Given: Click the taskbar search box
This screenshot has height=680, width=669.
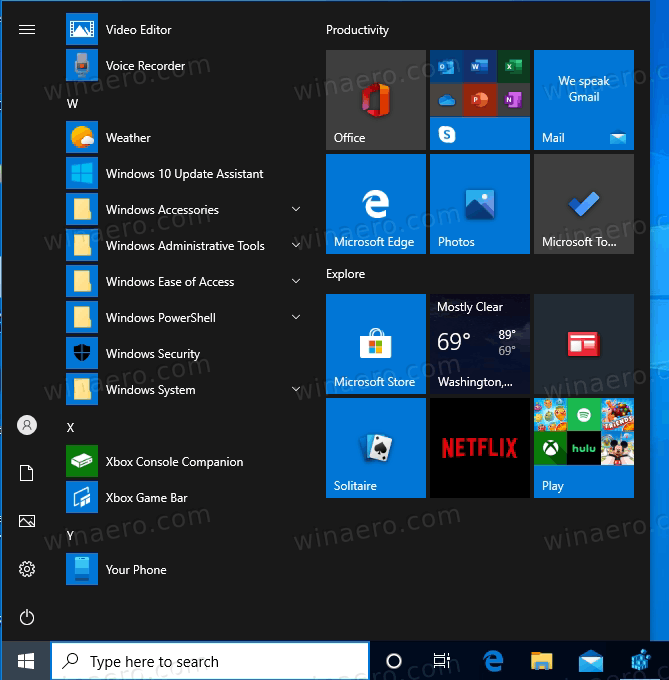Looking at the screenshot, I should point(210,661).
